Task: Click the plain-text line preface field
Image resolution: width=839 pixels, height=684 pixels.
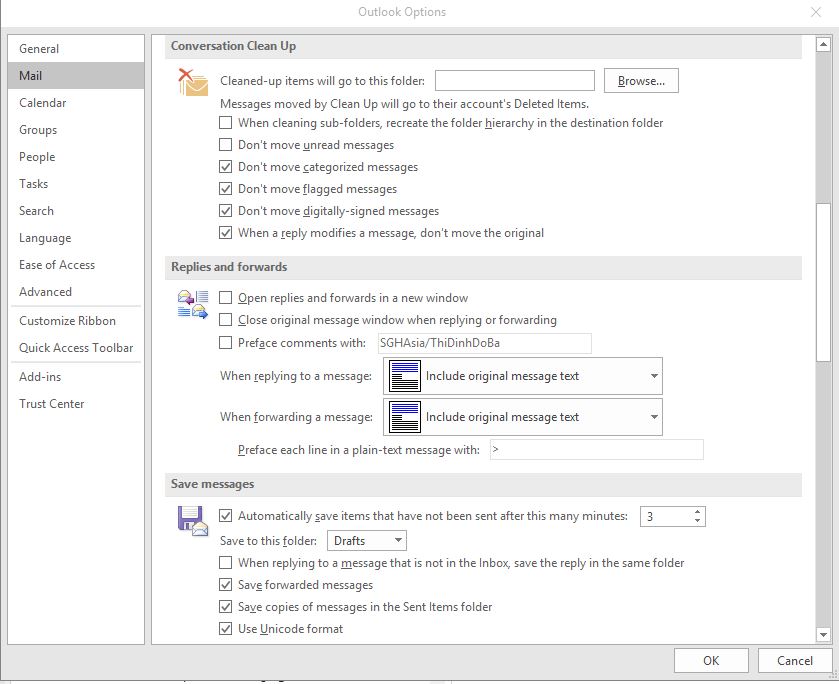Action: [x=597, y=450]
